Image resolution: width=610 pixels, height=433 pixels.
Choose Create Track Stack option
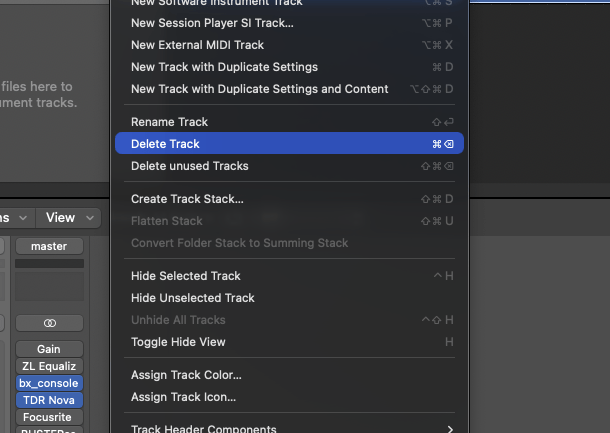[289, 199]
